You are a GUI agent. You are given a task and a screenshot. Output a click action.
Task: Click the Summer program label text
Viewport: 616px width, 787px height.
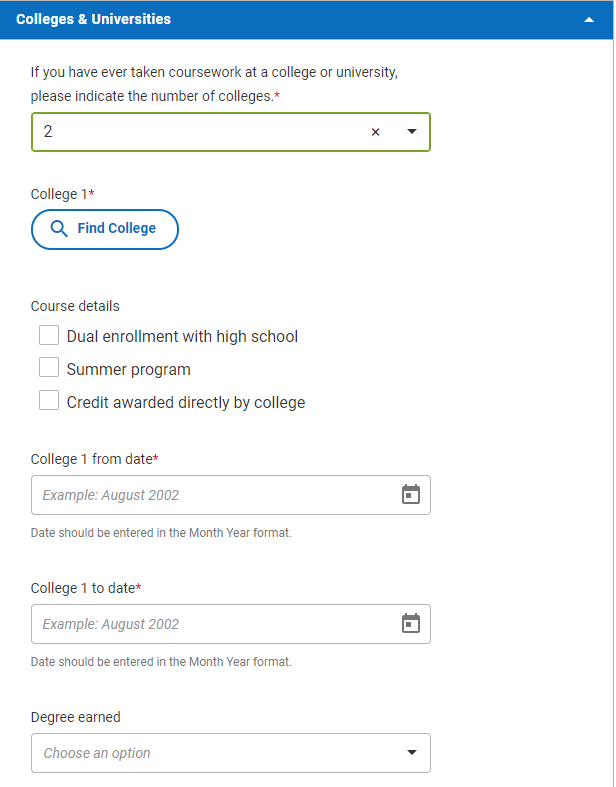pos(128,370)
